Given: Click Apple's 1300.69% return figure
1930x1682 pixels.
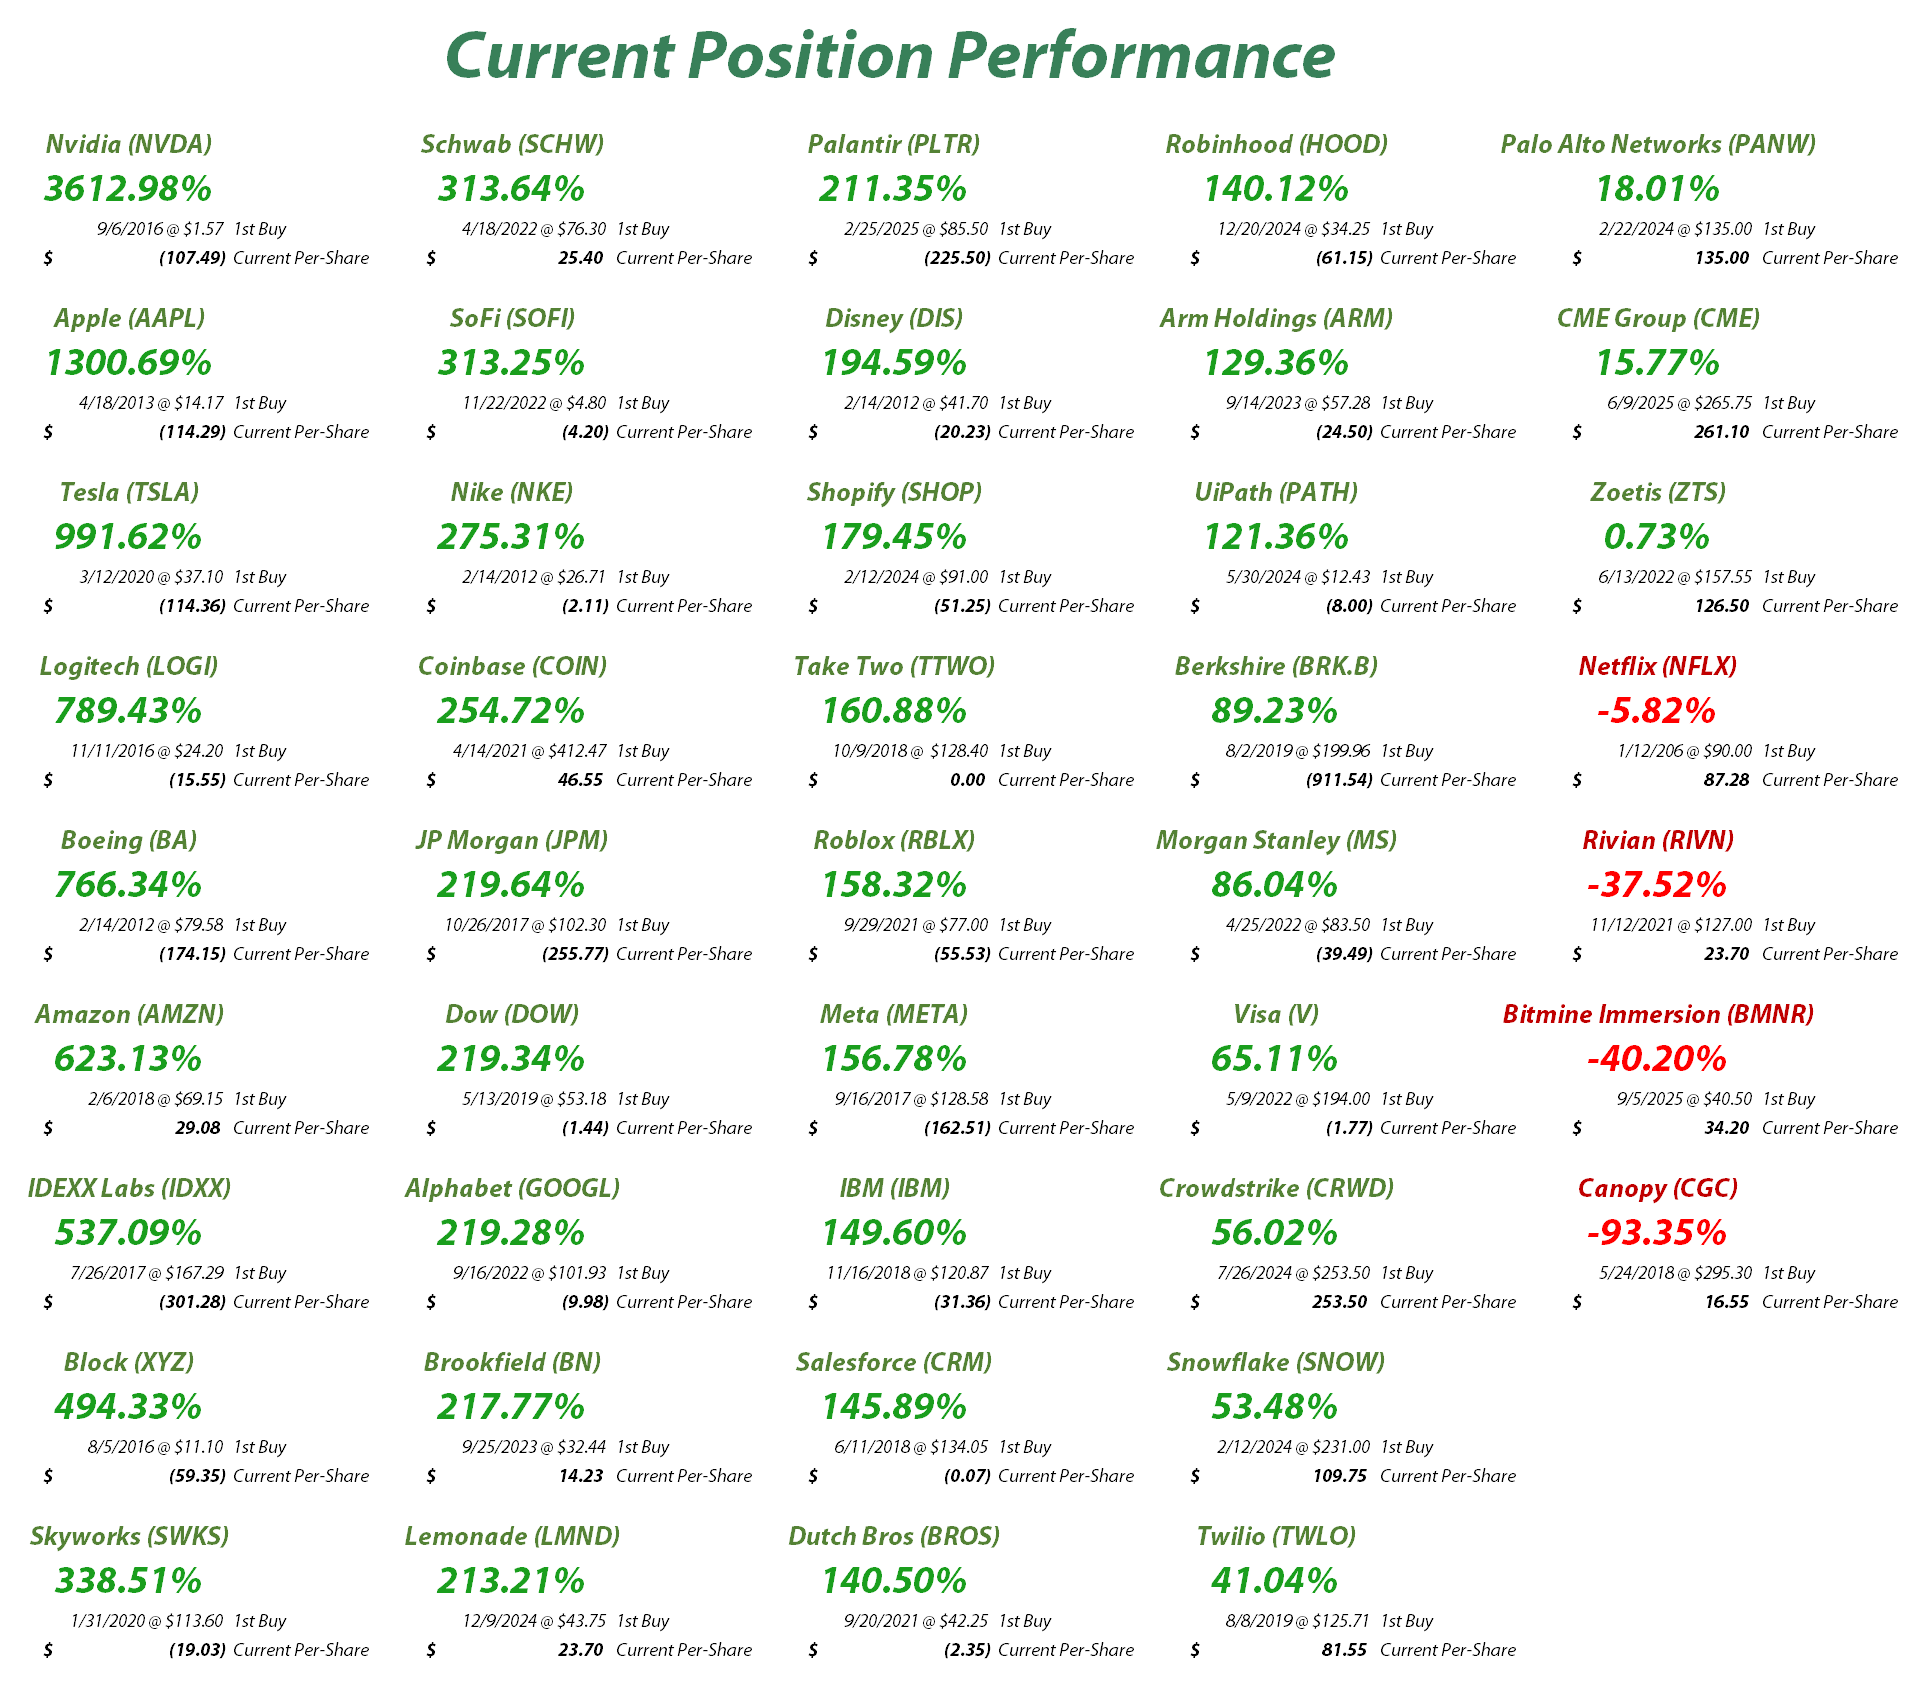Looking at the screenshot, I should [129, 362].
